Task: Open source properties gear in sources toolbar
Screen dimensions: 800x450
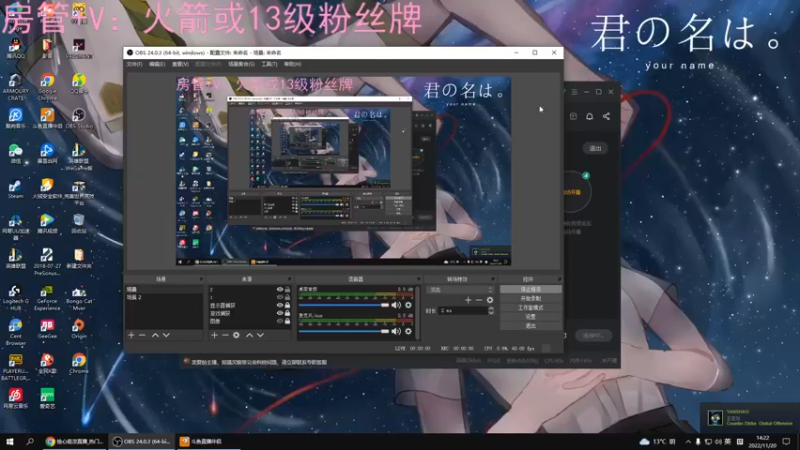Action: coord(236,335)
